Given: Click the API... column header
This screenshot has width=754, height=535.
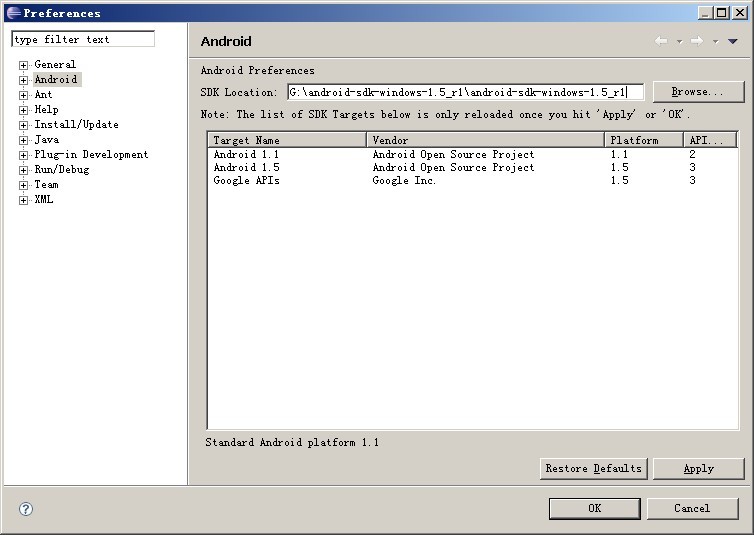Looking at the screenshot, I should tap(710, 140).
